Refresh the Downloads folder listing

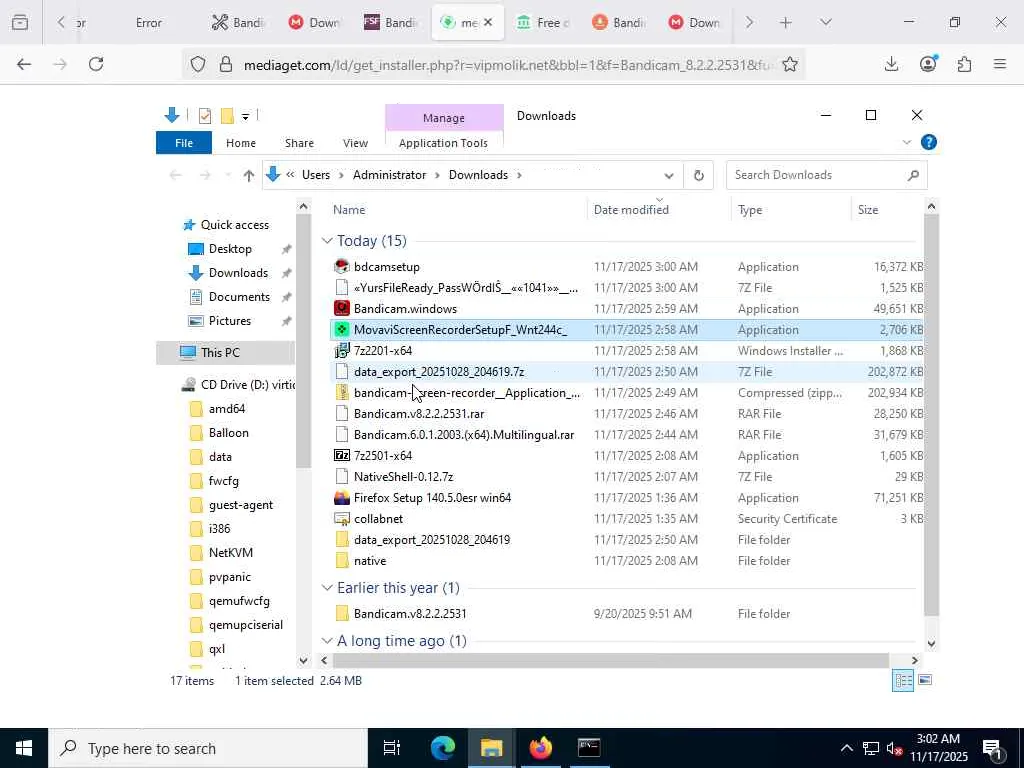coord(698,175)
